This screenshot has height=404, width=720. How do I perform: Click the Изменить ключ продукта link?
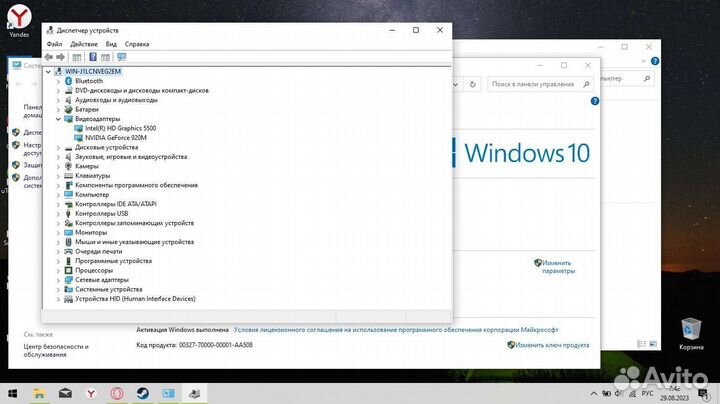553,345
